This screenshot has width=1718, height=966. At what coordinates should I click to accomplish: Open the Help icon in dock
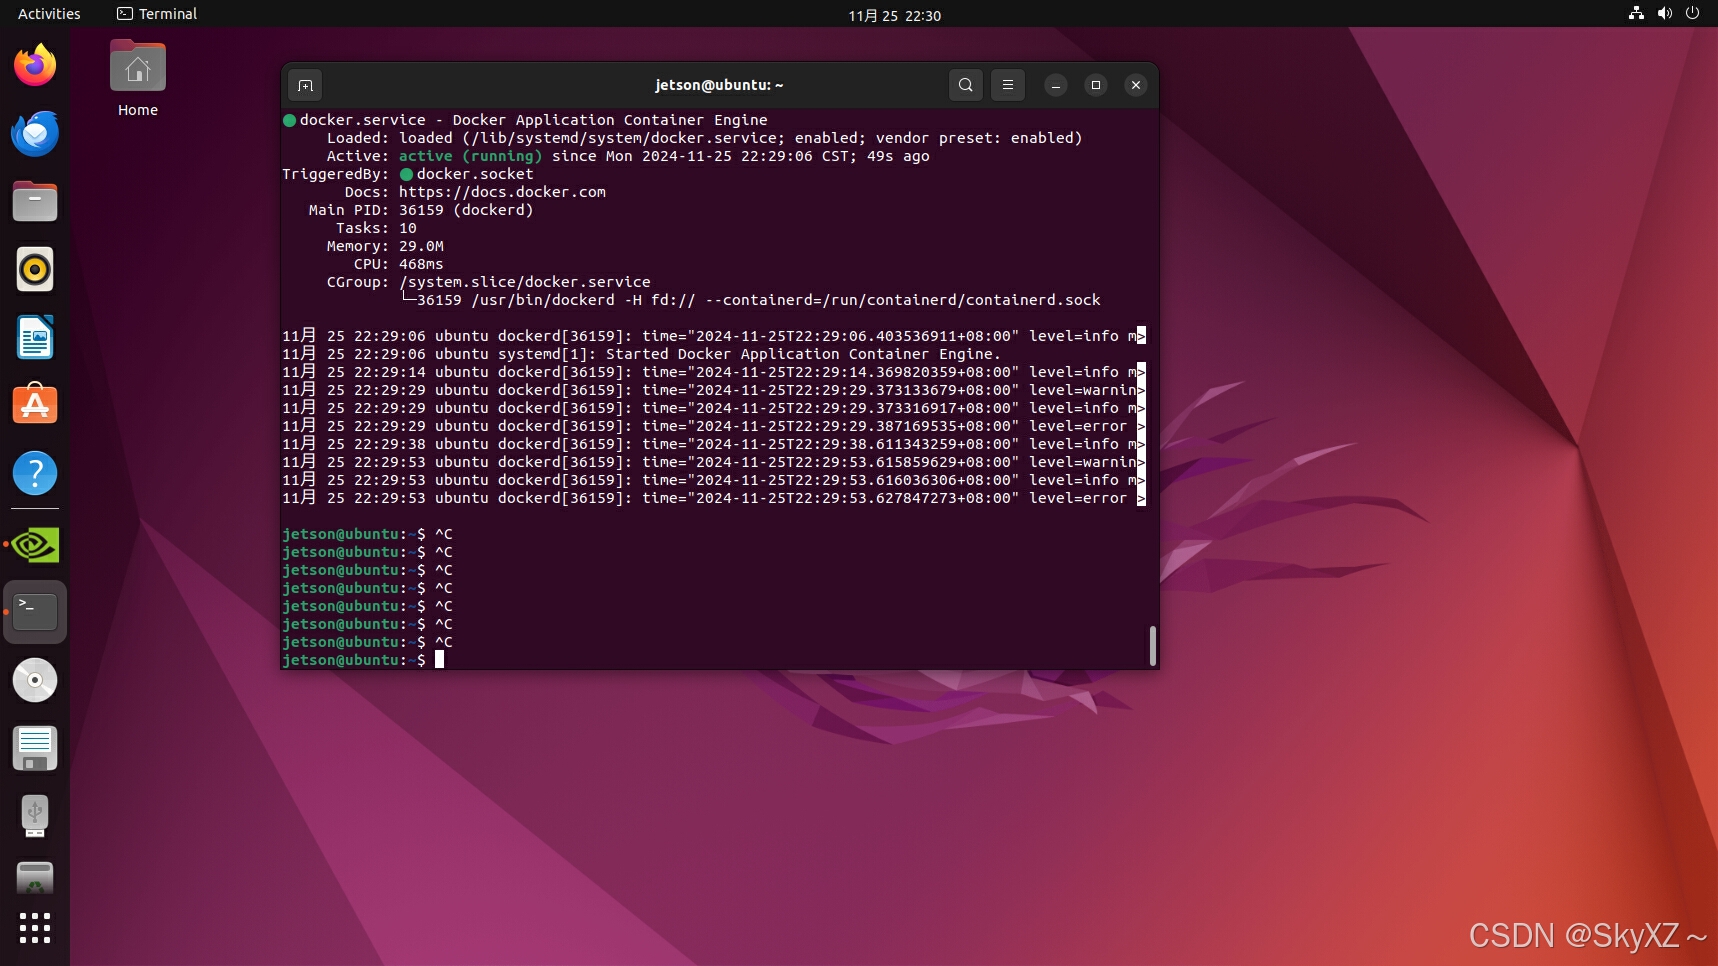tap(35, 473)
